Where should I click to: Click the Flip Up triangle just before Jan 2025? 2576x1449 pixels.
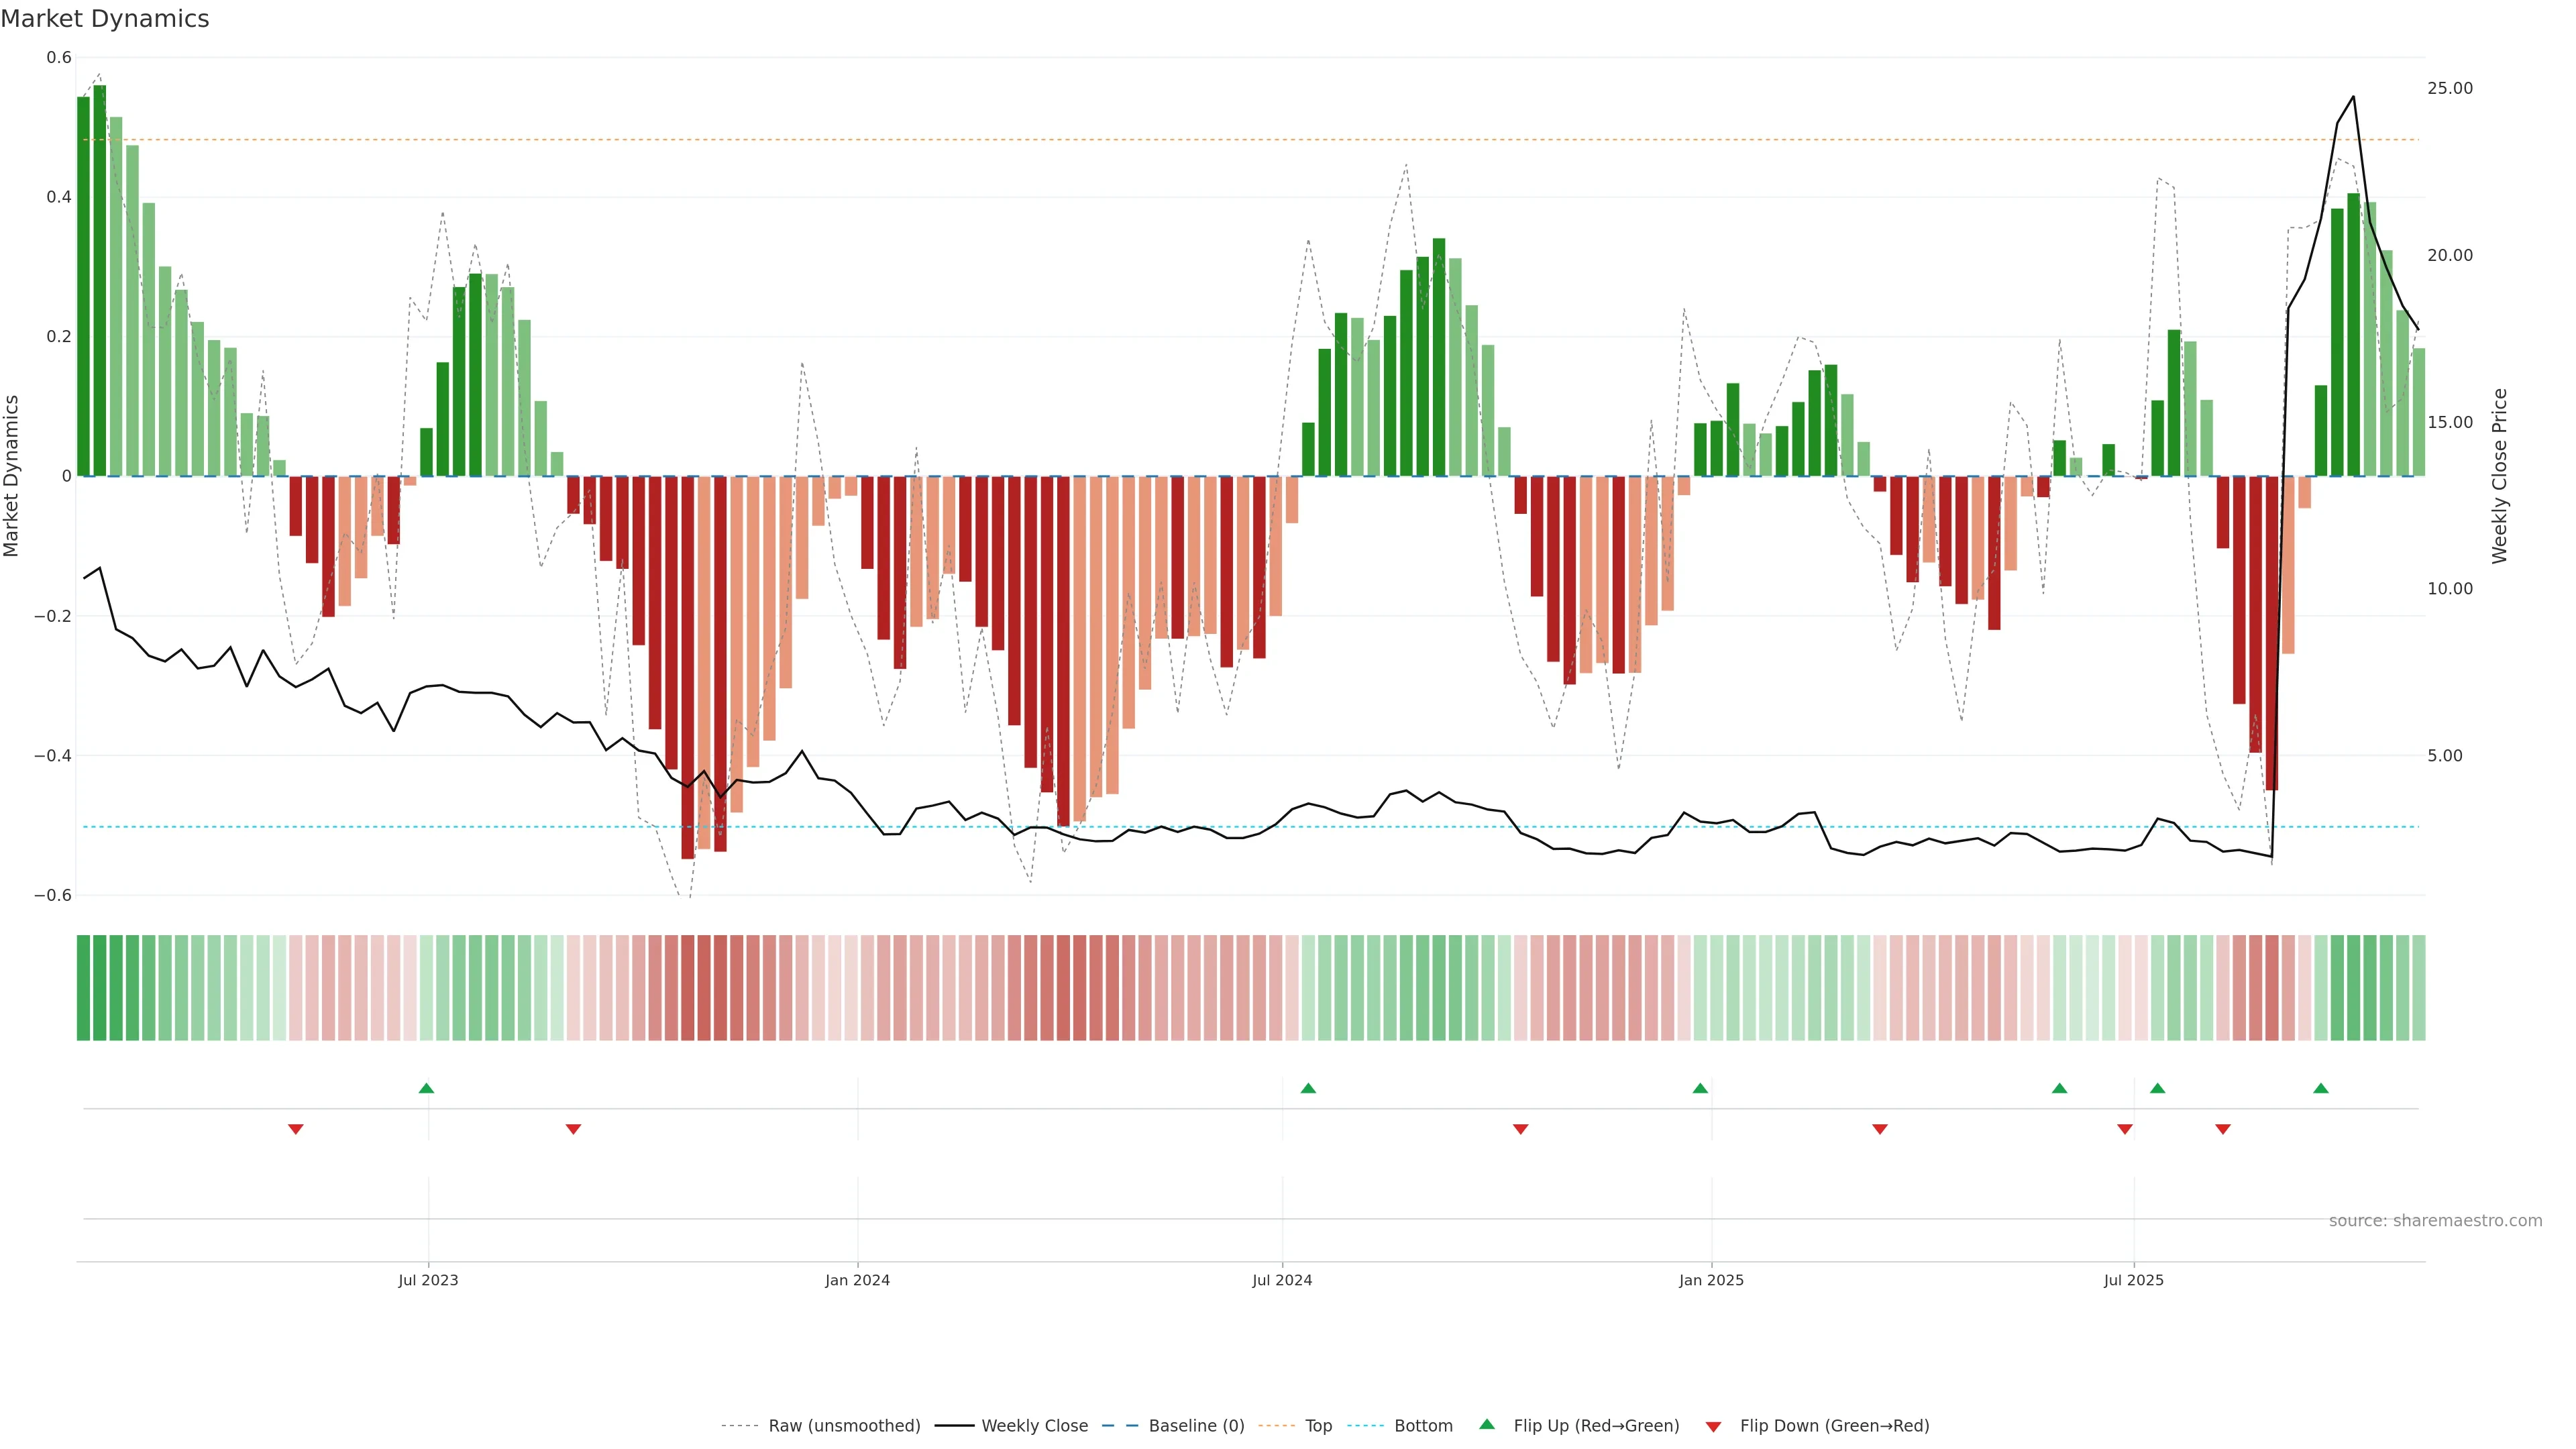pyautogui.click(x=1700, y=1088)
